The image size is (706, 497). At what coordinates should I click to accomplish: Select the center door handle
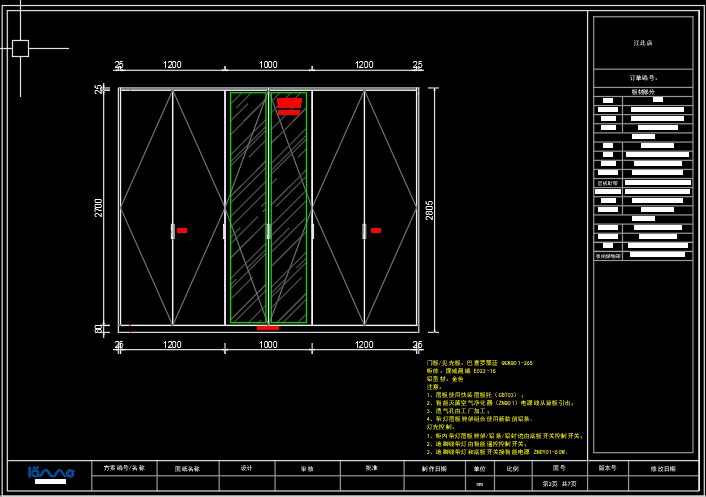point(268,231)
